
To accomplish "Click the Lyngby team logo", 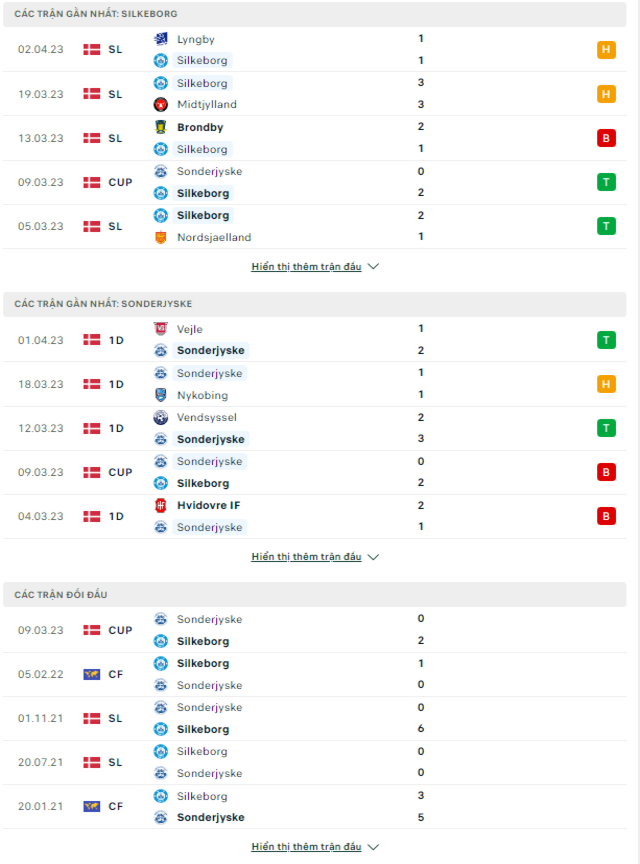I will pyautogui.click(x=160, y=39).
